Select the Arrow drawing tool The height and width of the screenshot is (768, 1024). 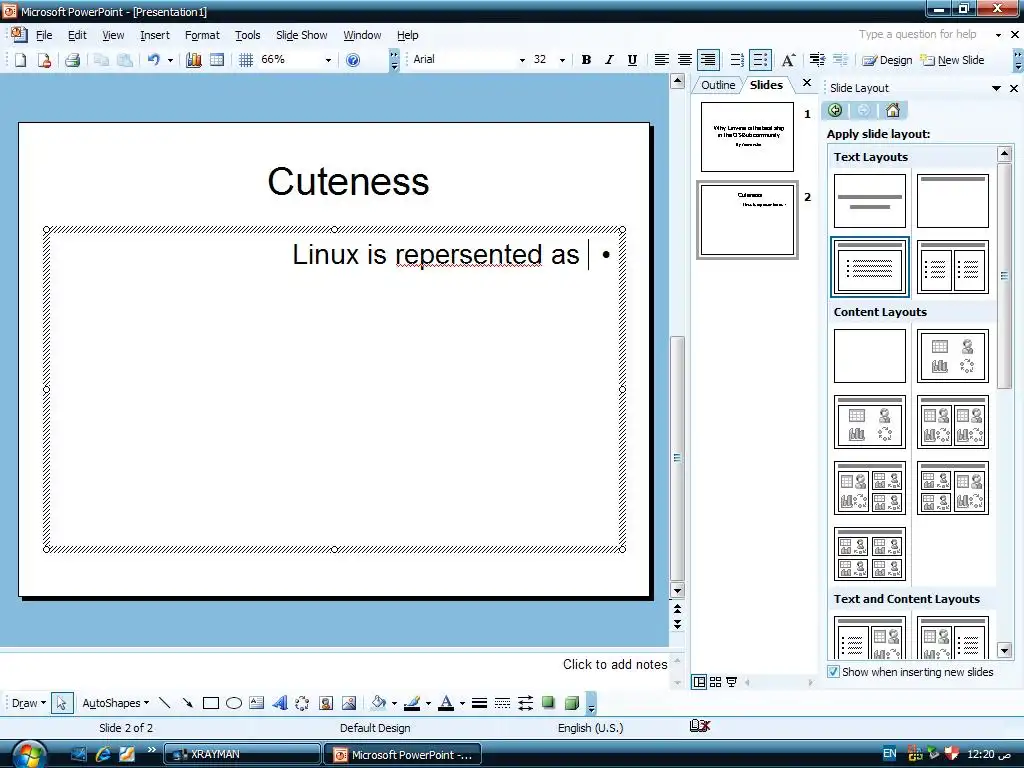click(x=187, y=703)
